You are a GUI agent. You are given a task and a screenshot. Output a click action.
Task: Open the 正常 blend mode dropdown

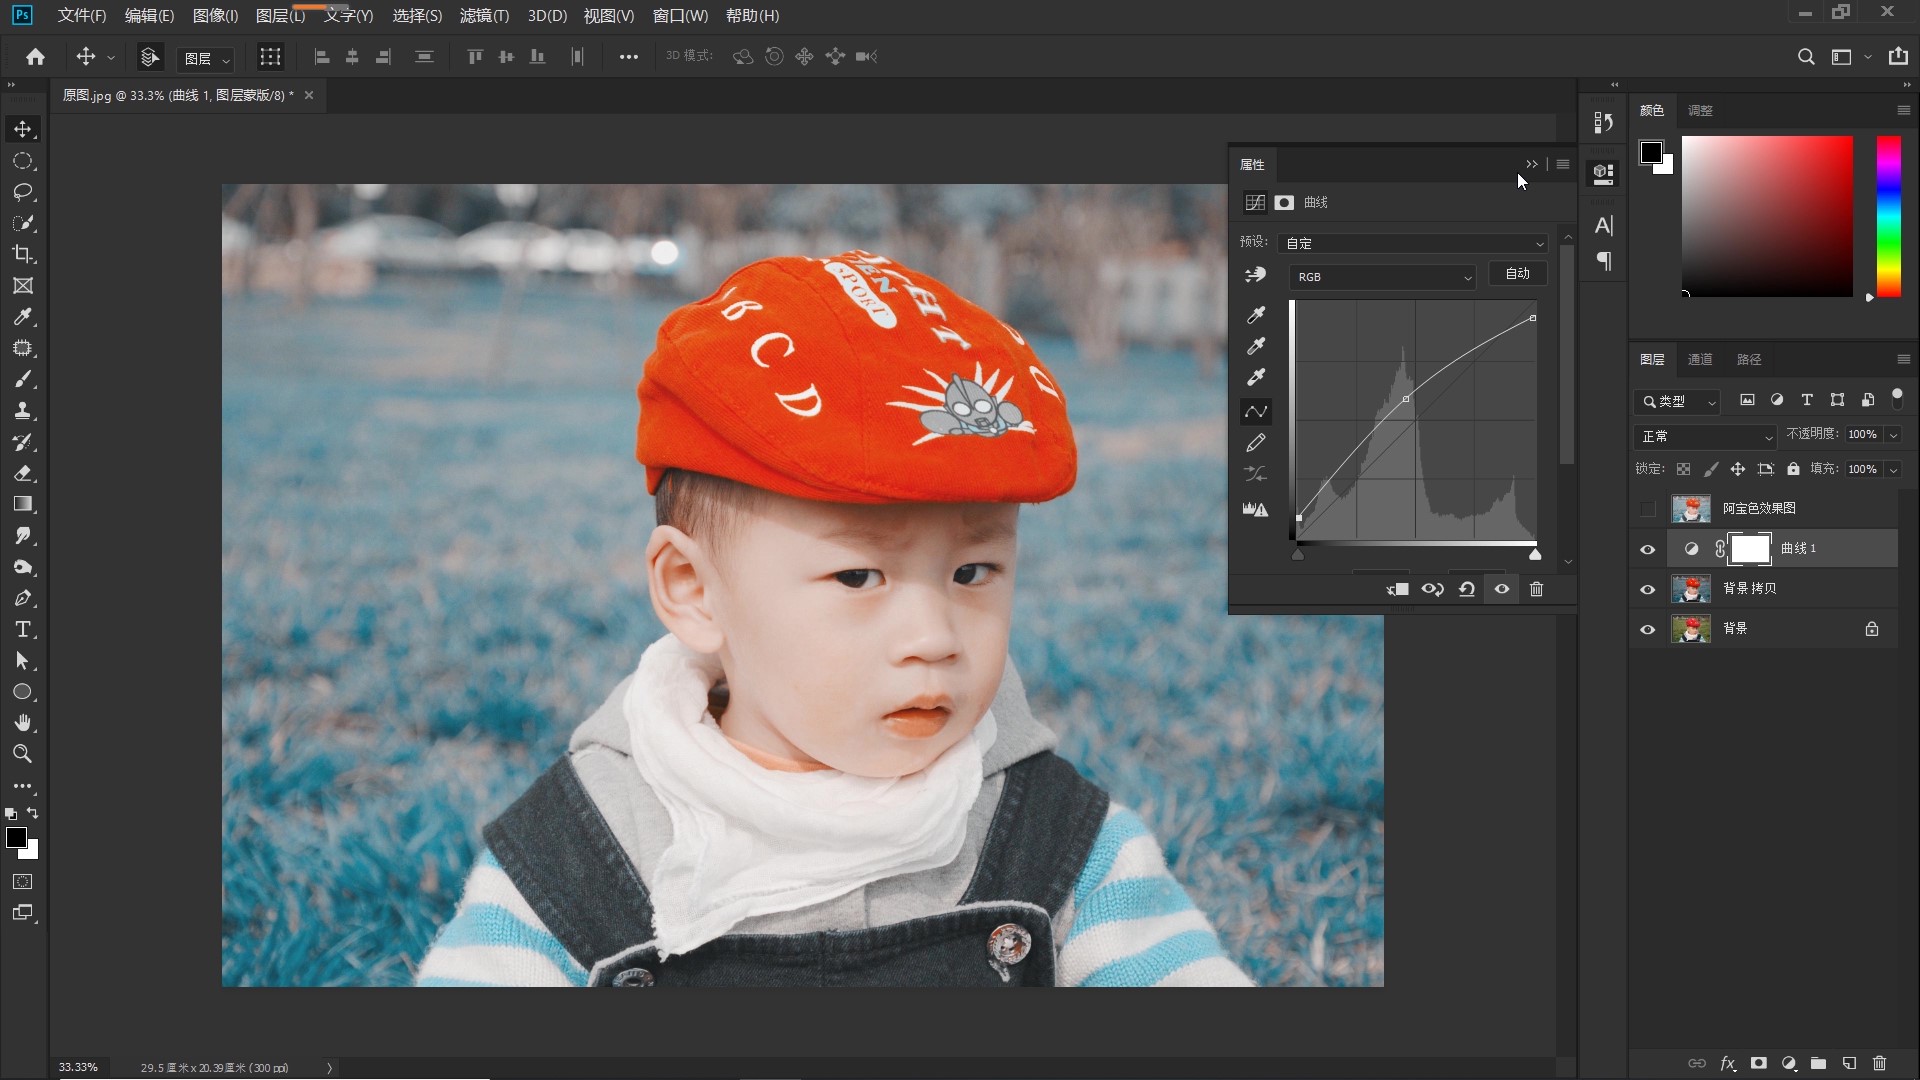[x=1705, y=436]
